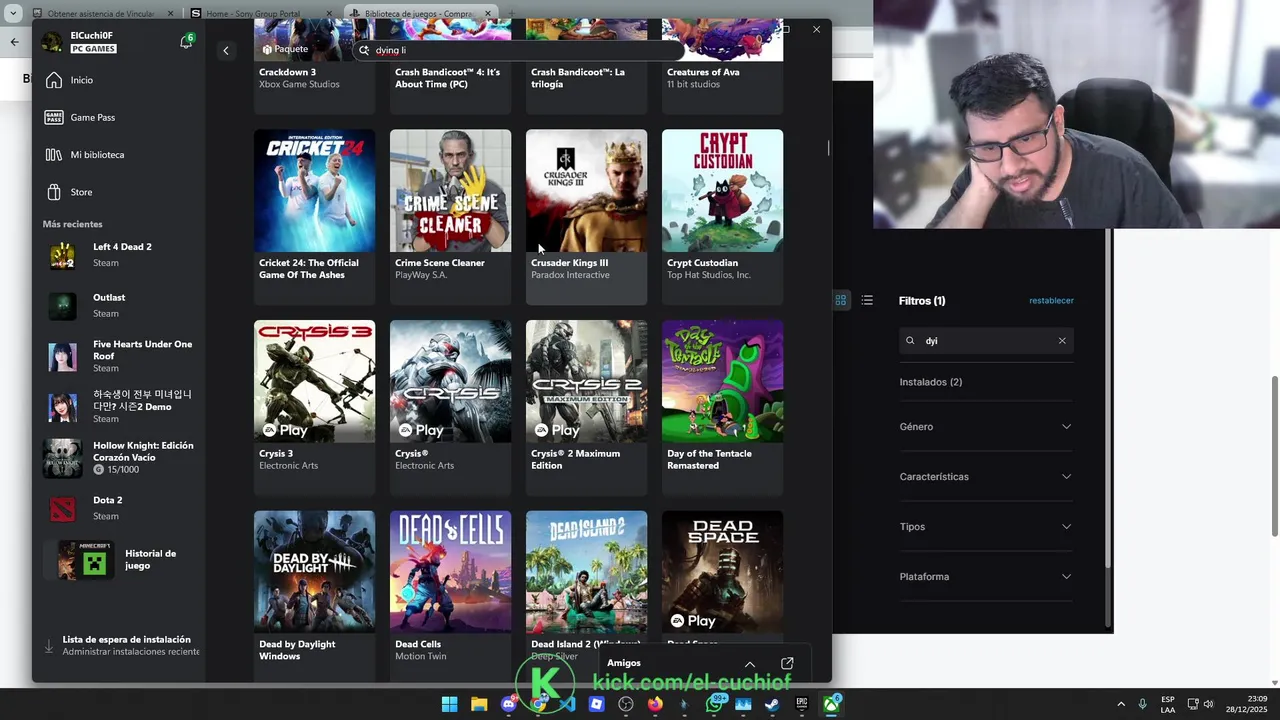The height and width of the screenshot is (720, 1280).
Task: Click the browser back arrow
Action: 14,42
